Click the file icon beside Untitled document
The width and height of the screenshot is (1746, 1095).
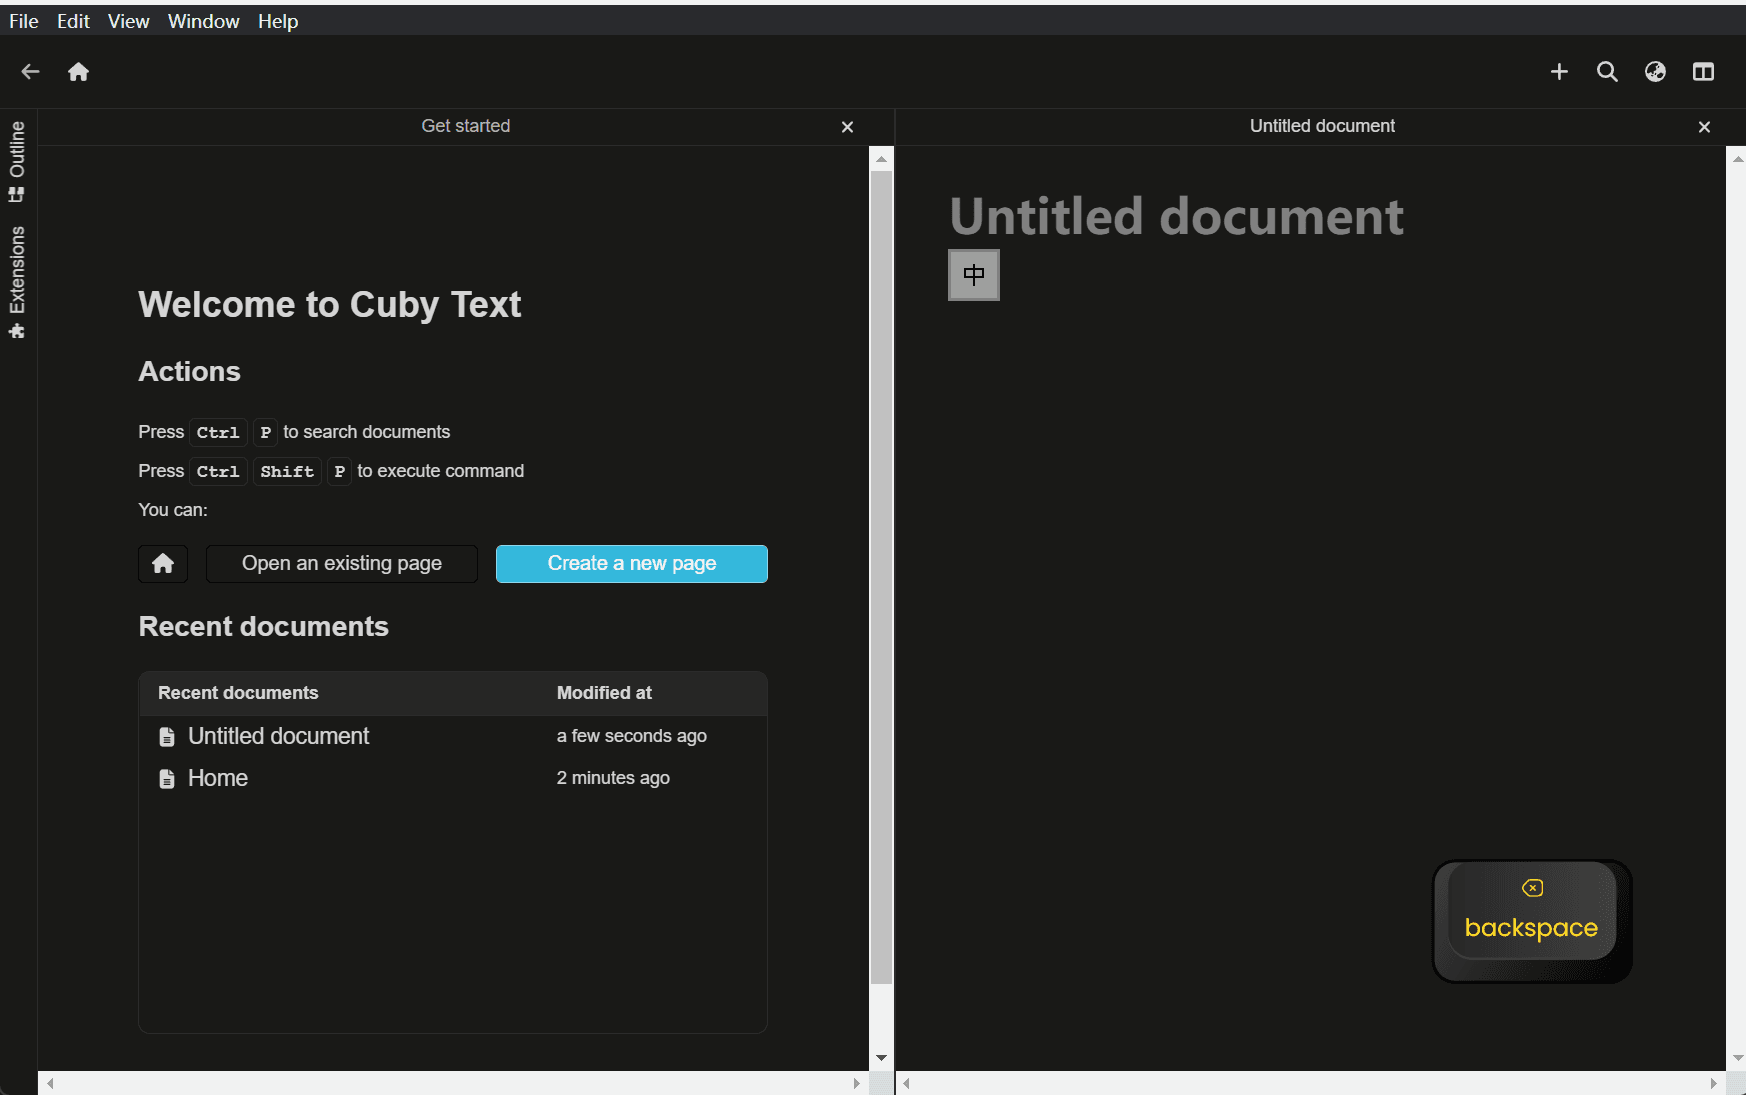[x=167, y=737]
